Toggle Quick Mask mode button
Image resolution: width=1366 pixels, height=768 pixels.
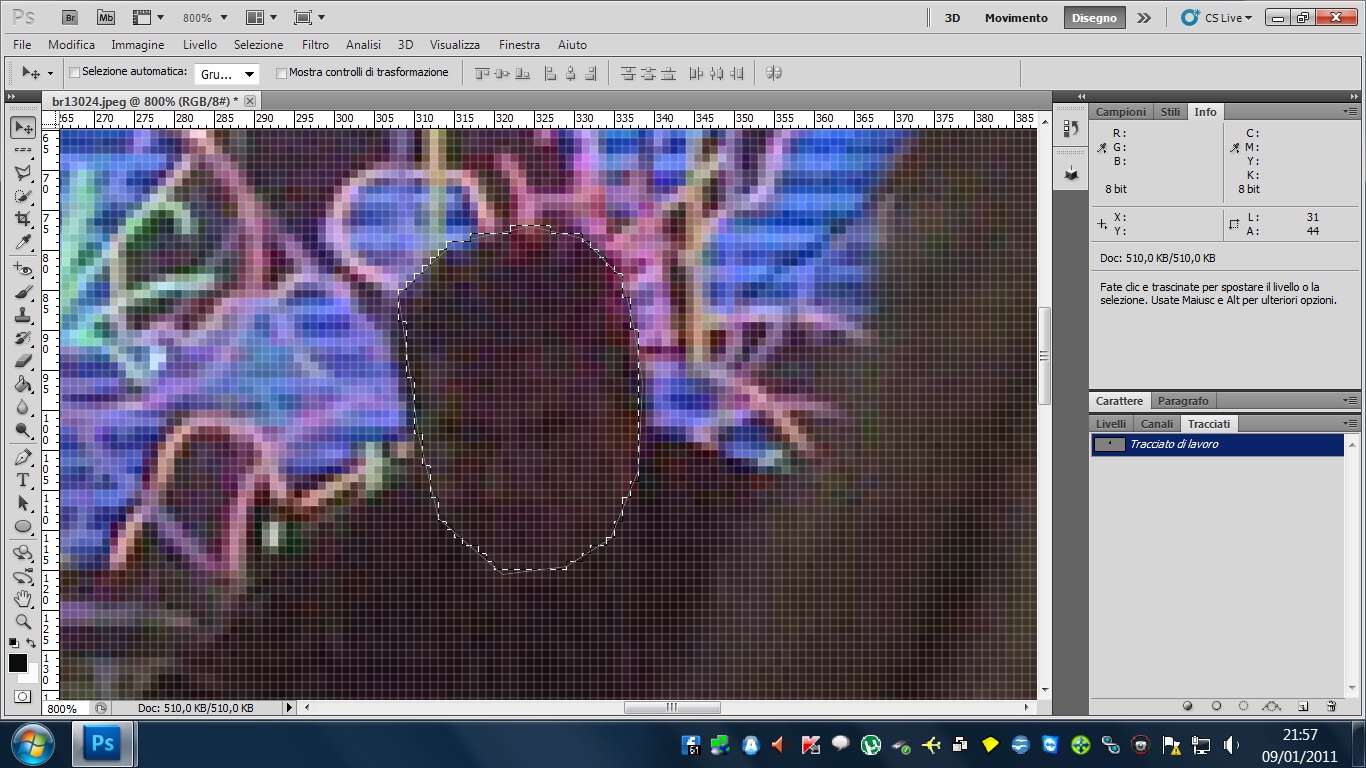tap(22, 696)
